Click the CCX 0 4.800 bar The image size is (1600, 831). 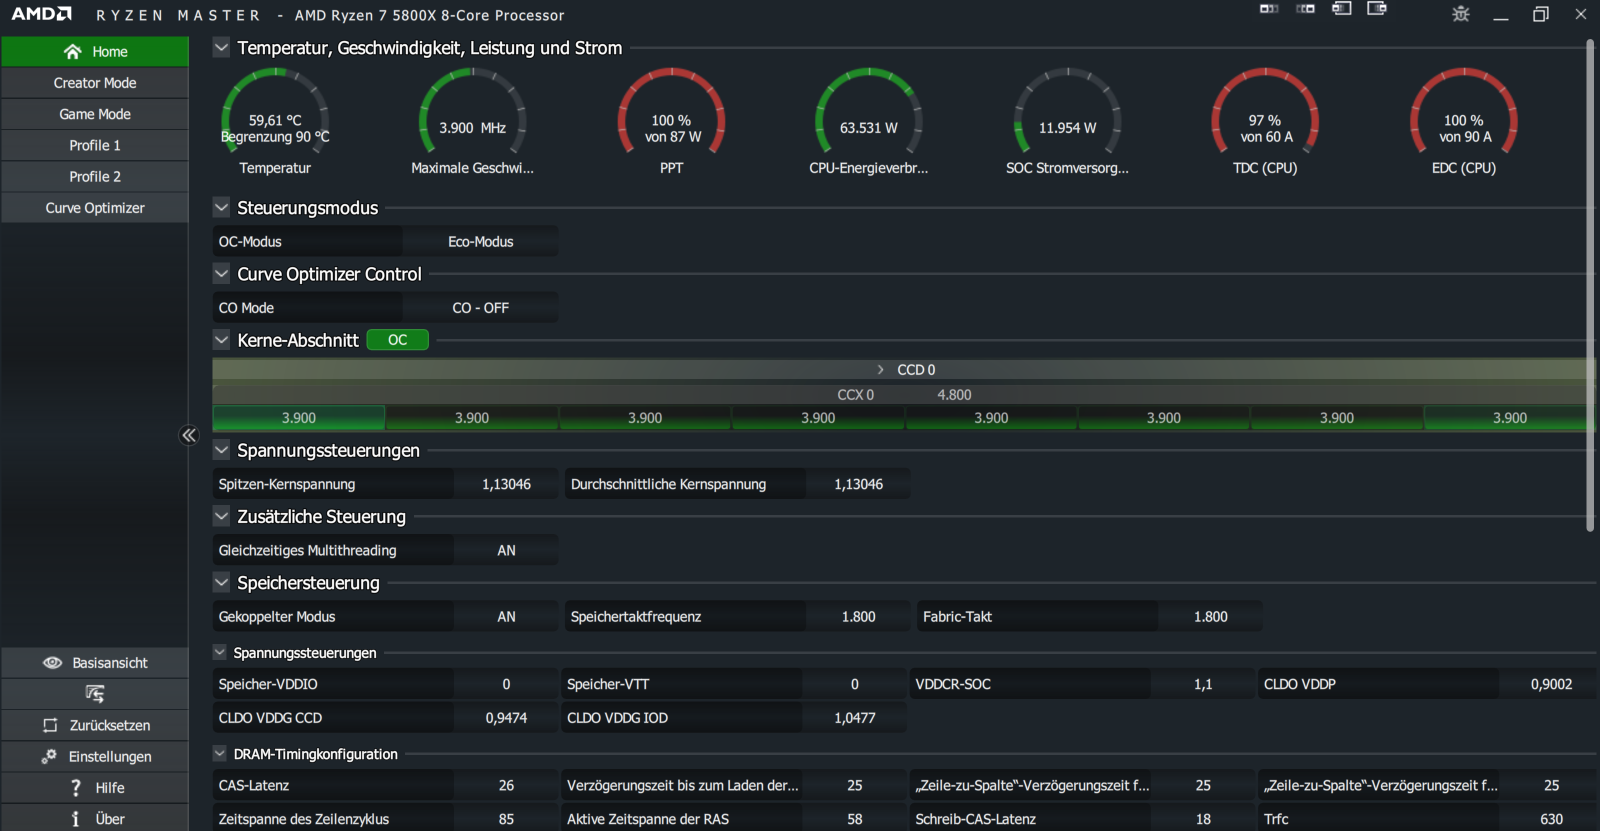[x=903, y=395]
